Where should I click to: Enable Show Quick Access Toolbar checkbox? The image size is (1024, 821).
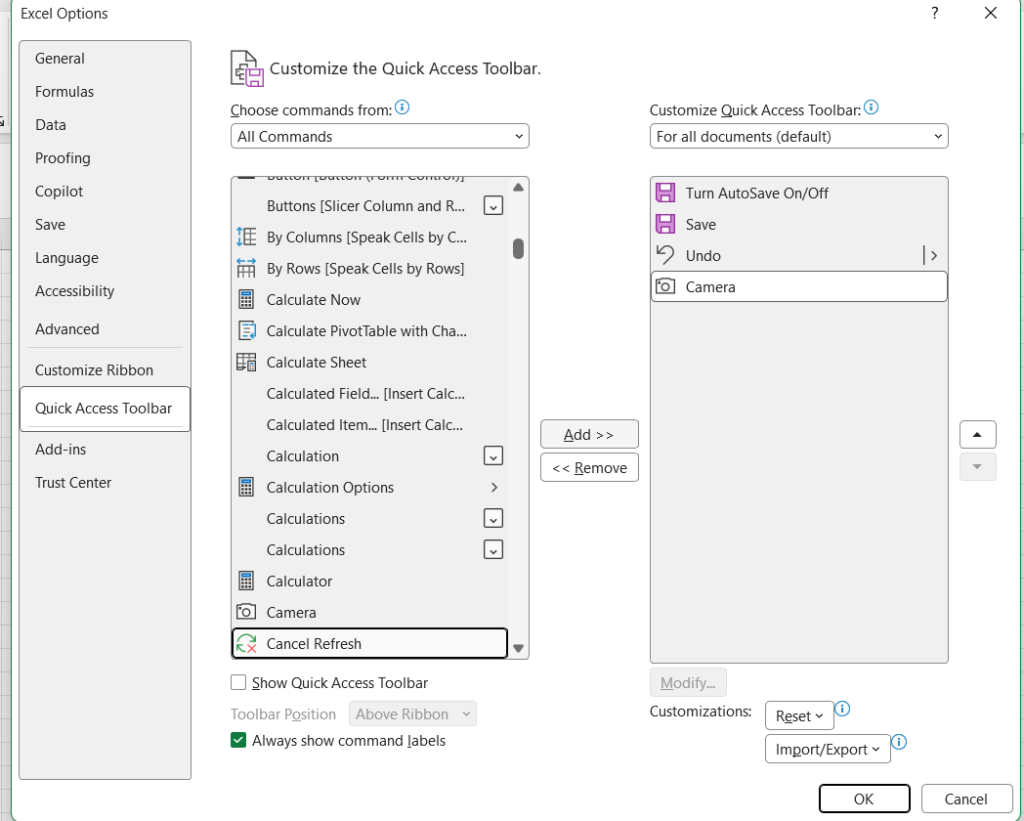click(238, 683)
